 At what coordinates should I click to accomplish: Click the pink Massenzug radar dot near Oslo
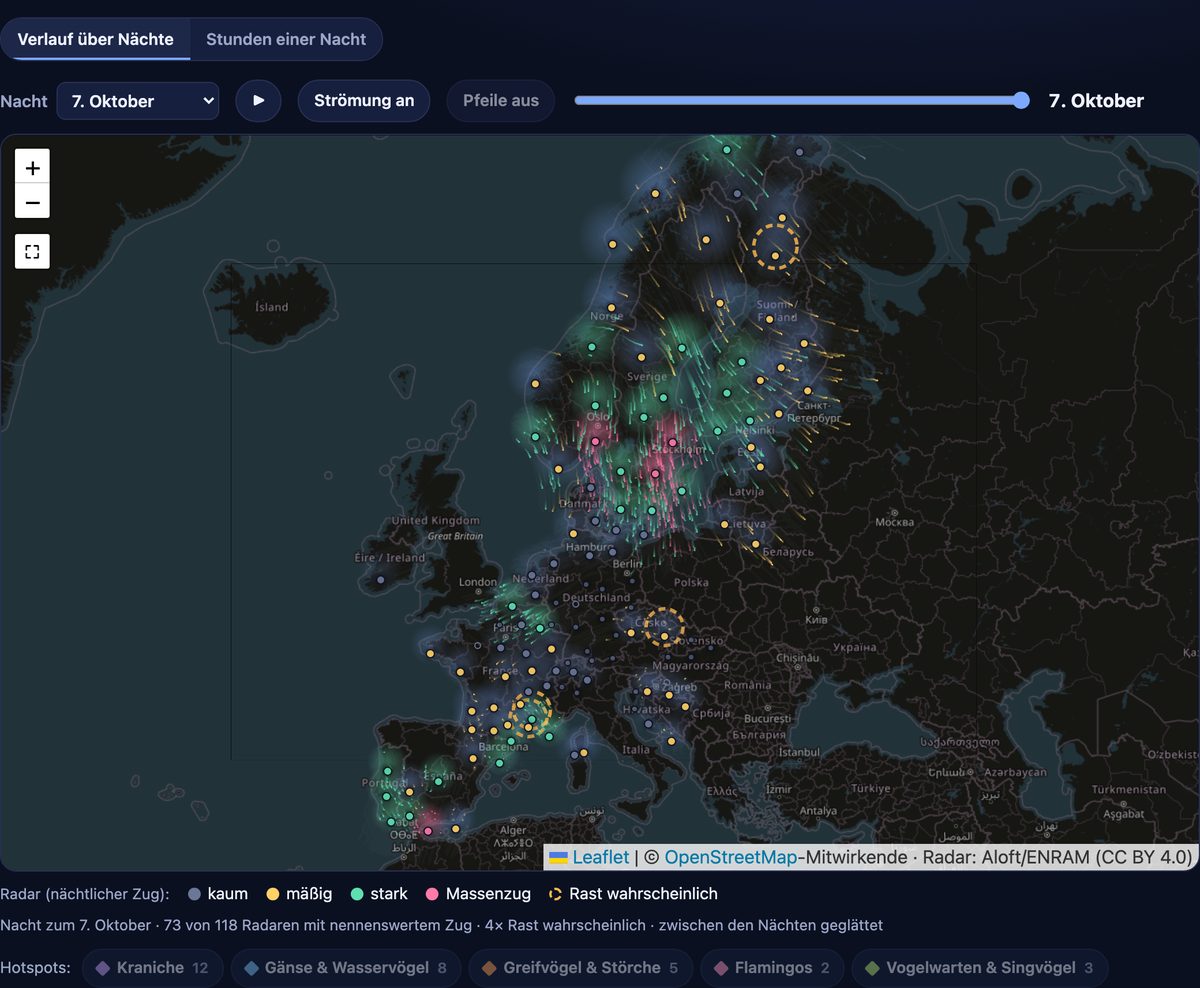click(596, 441)
